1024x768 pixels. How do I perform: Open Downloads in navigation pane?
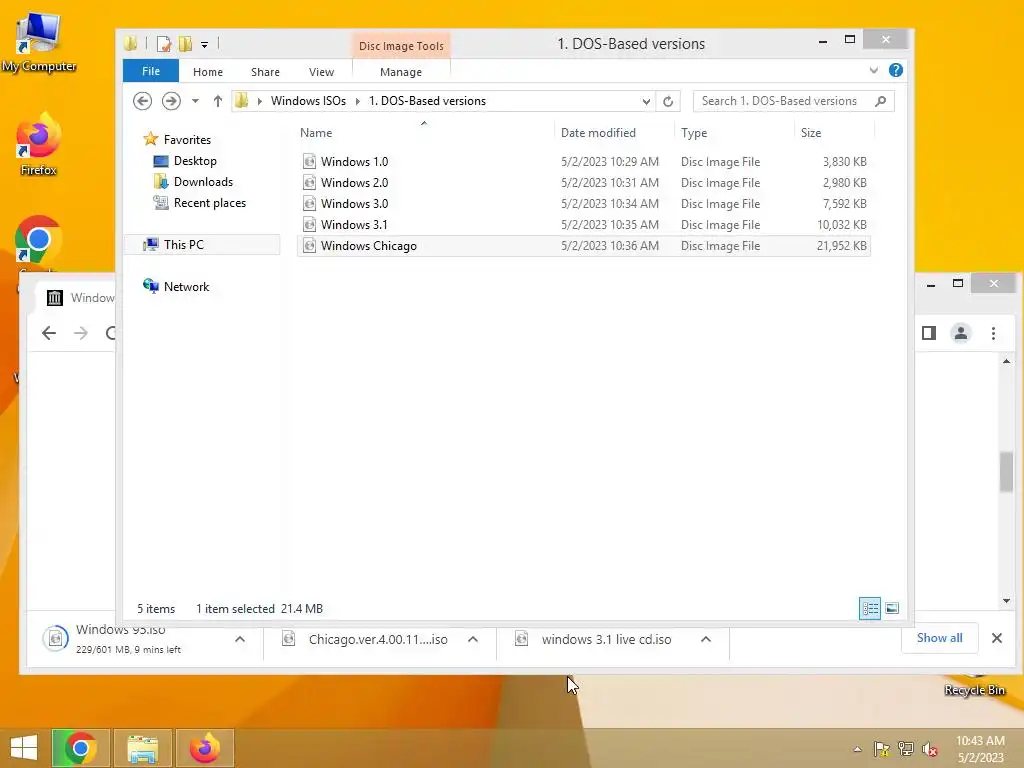point(202,182)
